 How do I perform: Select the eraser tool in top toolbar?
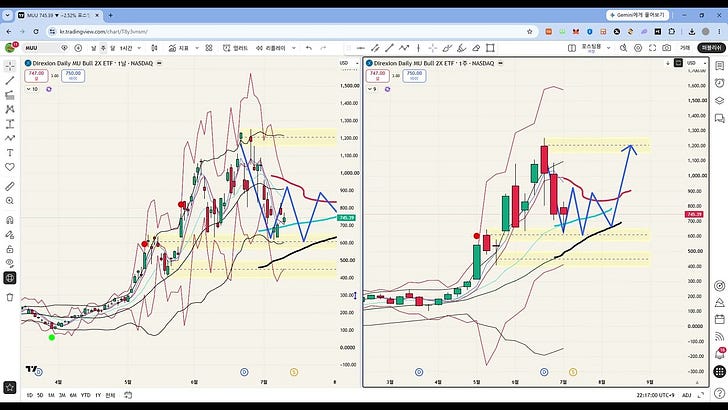pos(476,48)
